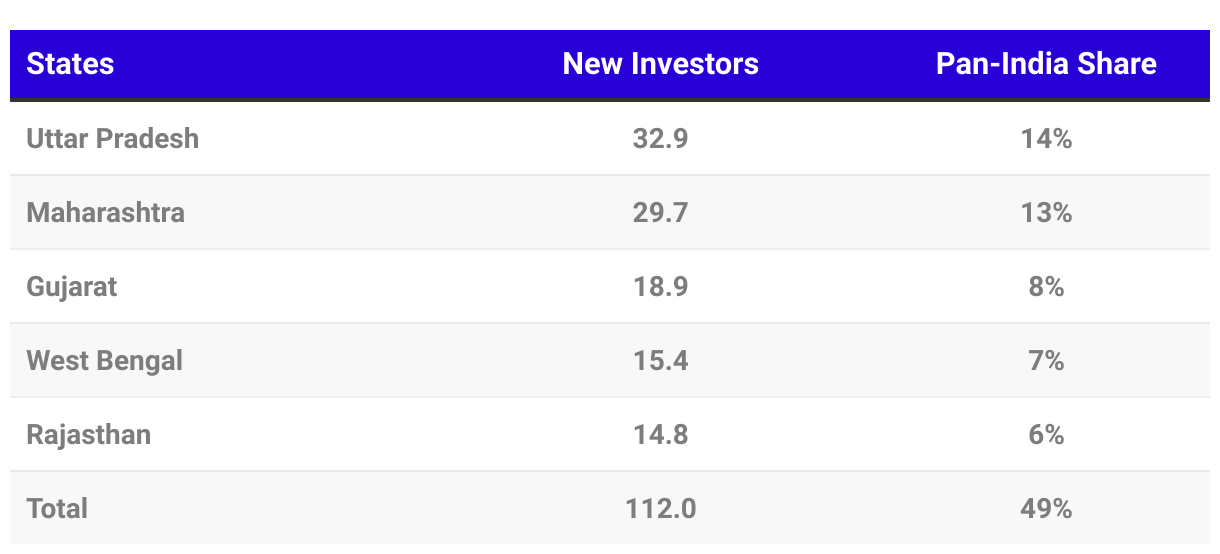
Task: Click the New Investors column header
Action: coord(660,64)
